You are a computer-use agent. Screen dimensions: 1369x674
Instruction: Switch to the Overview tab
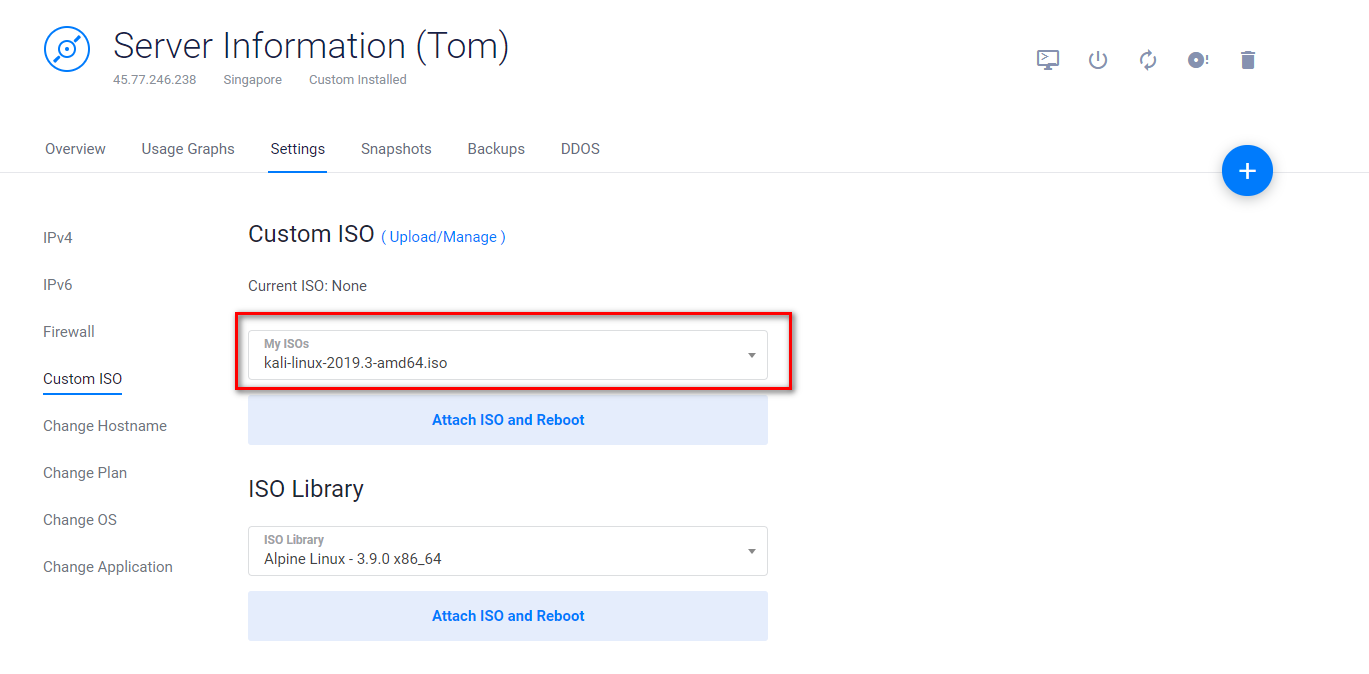[x=75, y=149]
